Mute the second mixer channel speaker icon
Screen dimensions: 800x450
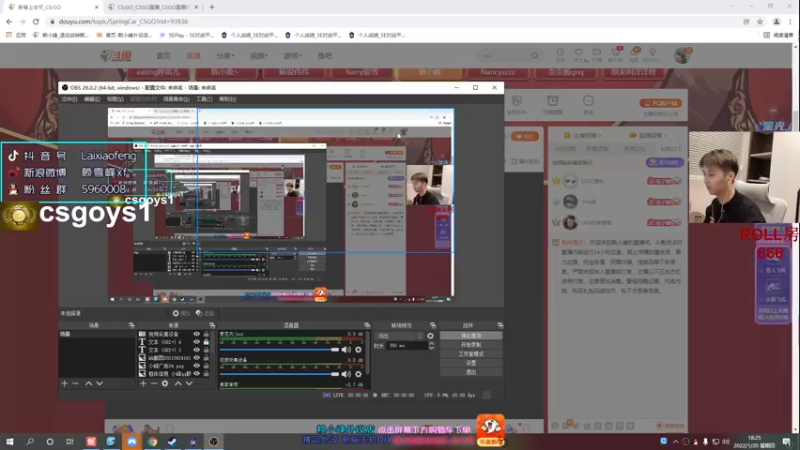click(346, 374)
